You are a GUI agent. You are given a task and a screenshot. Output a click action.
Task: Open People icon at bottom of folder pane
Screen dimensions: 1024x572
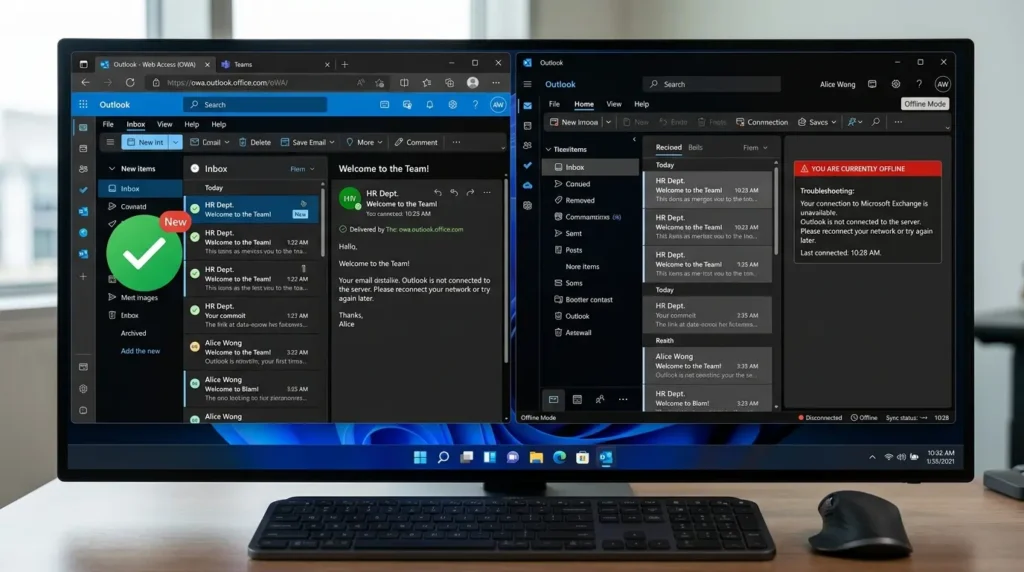[x=600, y=400]
